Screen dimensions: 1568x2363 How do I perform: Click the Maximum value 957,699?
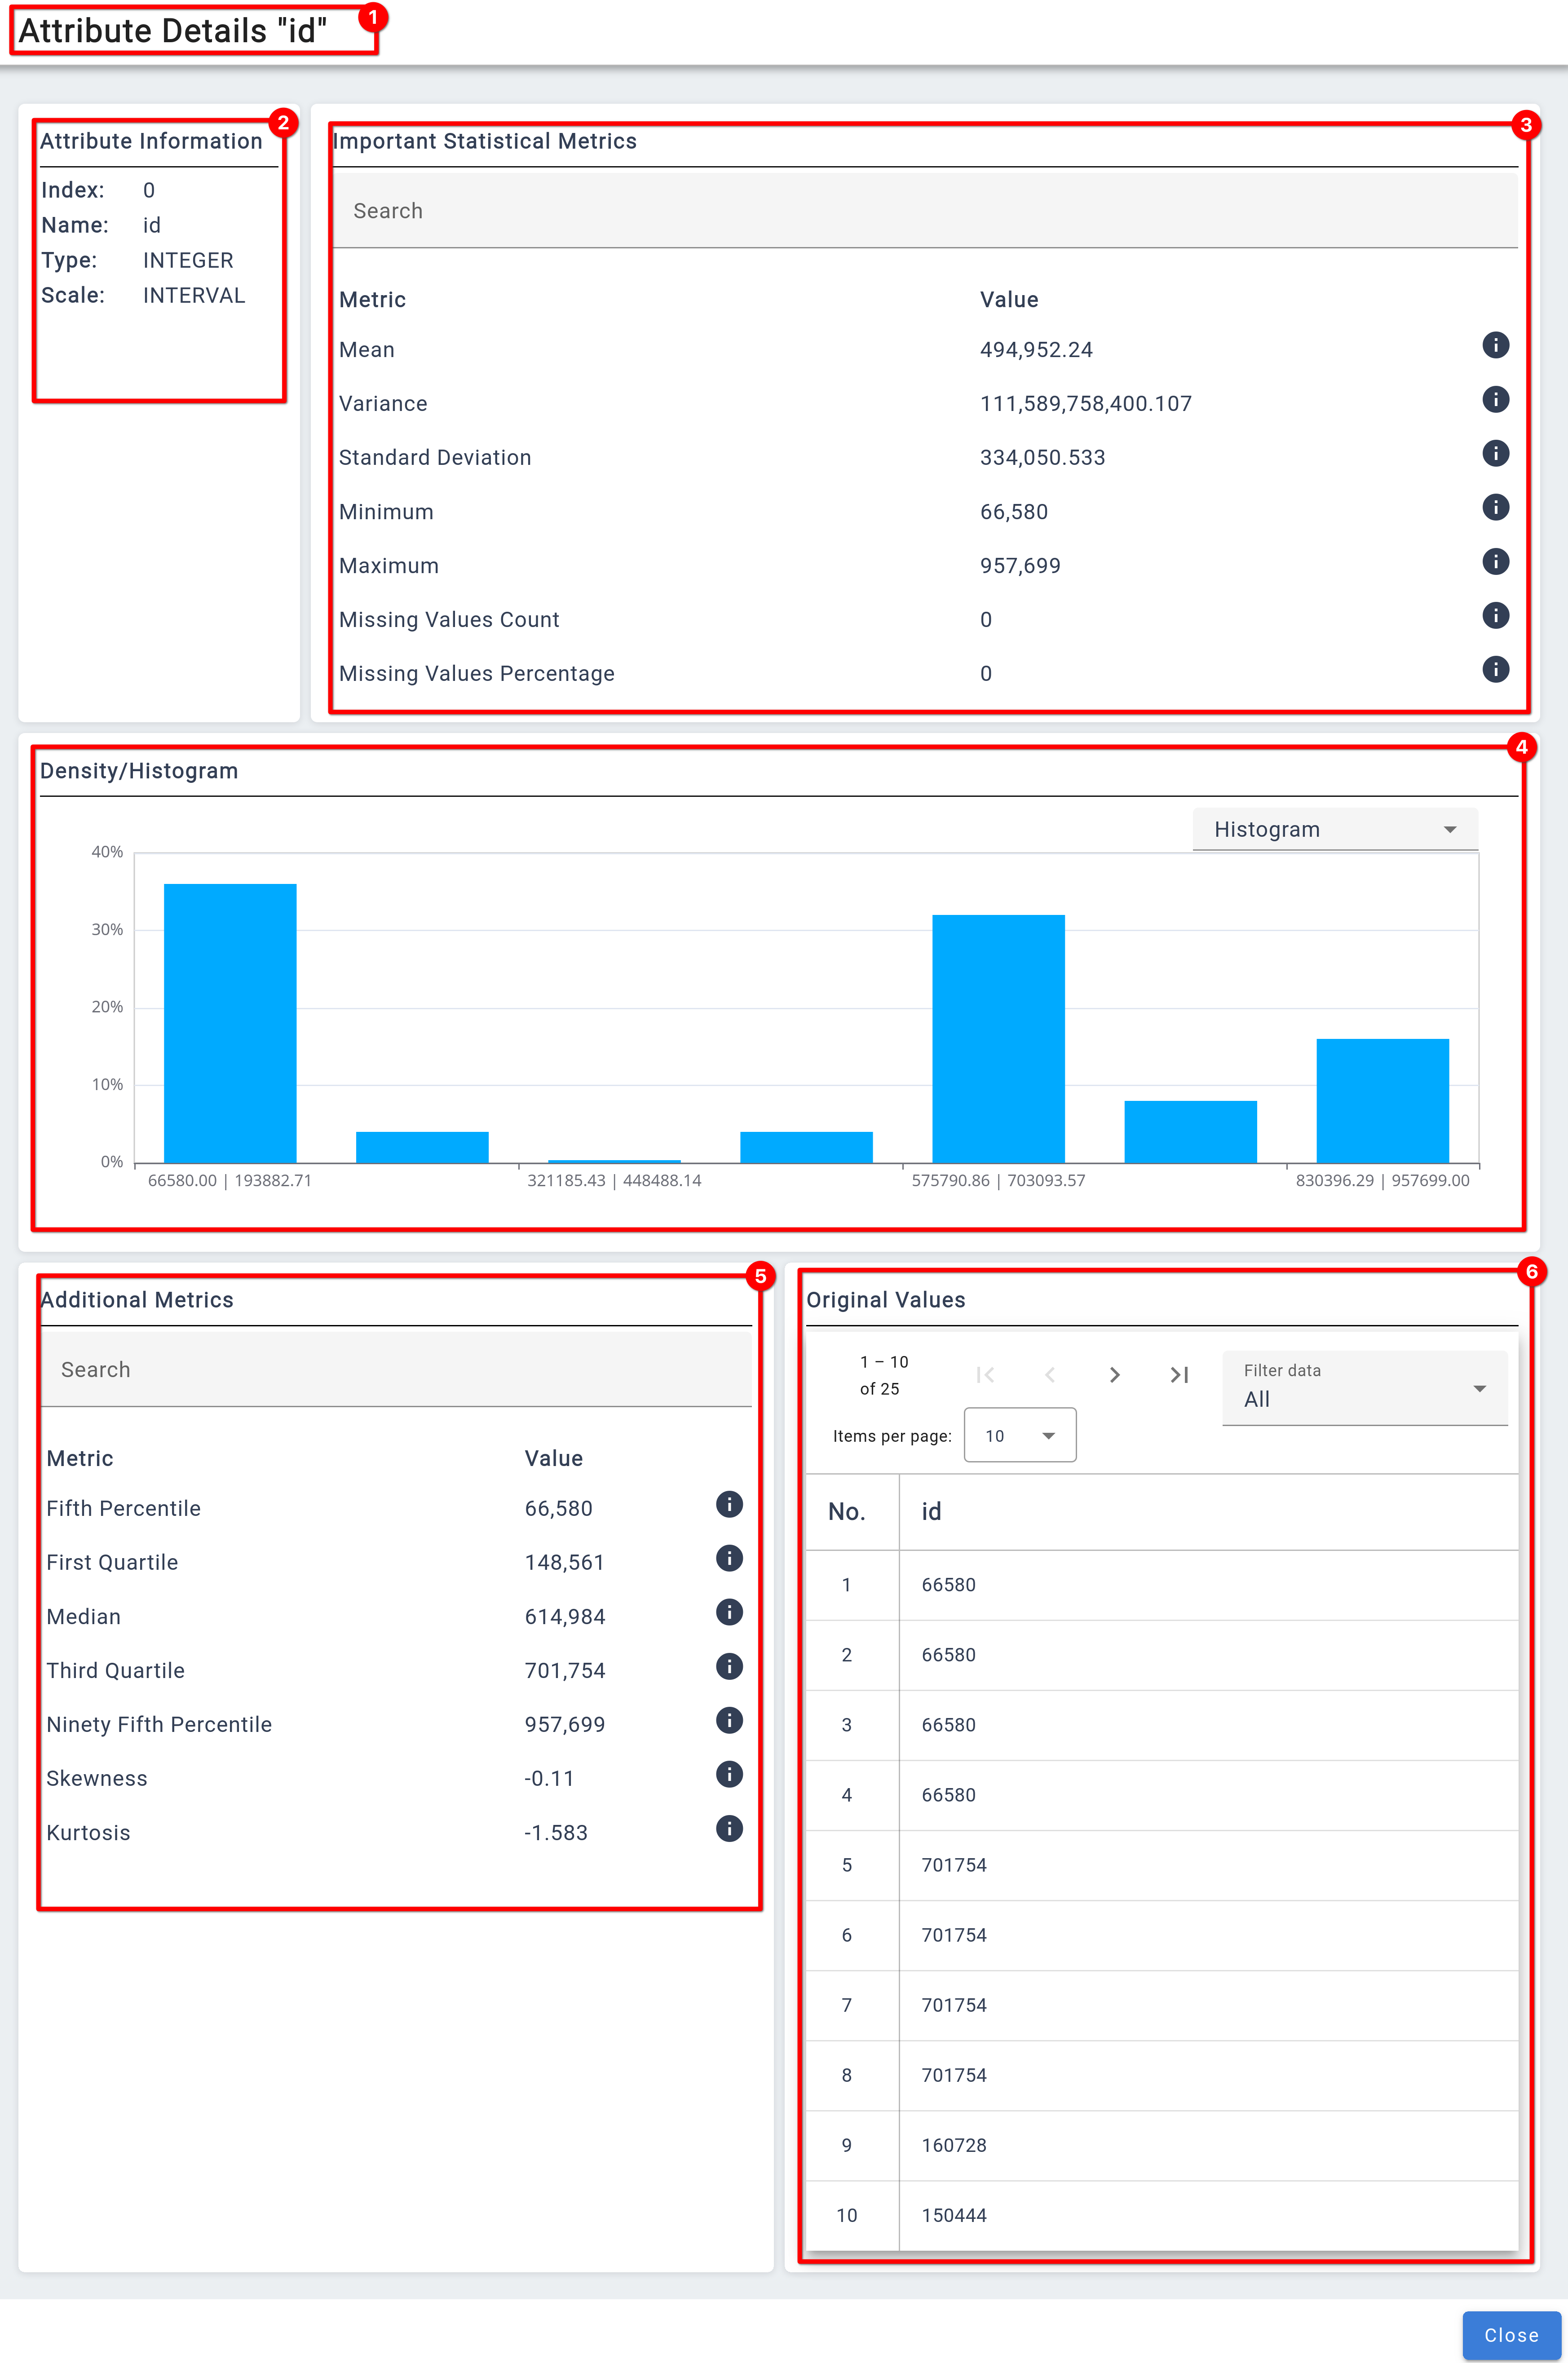point(1020,566)
